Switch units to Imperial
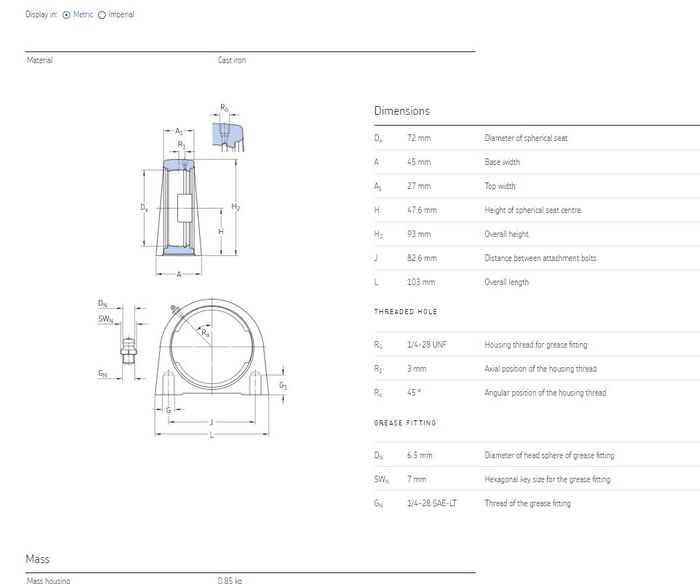This screenshot has width=700, height=584. coord(102,15)
